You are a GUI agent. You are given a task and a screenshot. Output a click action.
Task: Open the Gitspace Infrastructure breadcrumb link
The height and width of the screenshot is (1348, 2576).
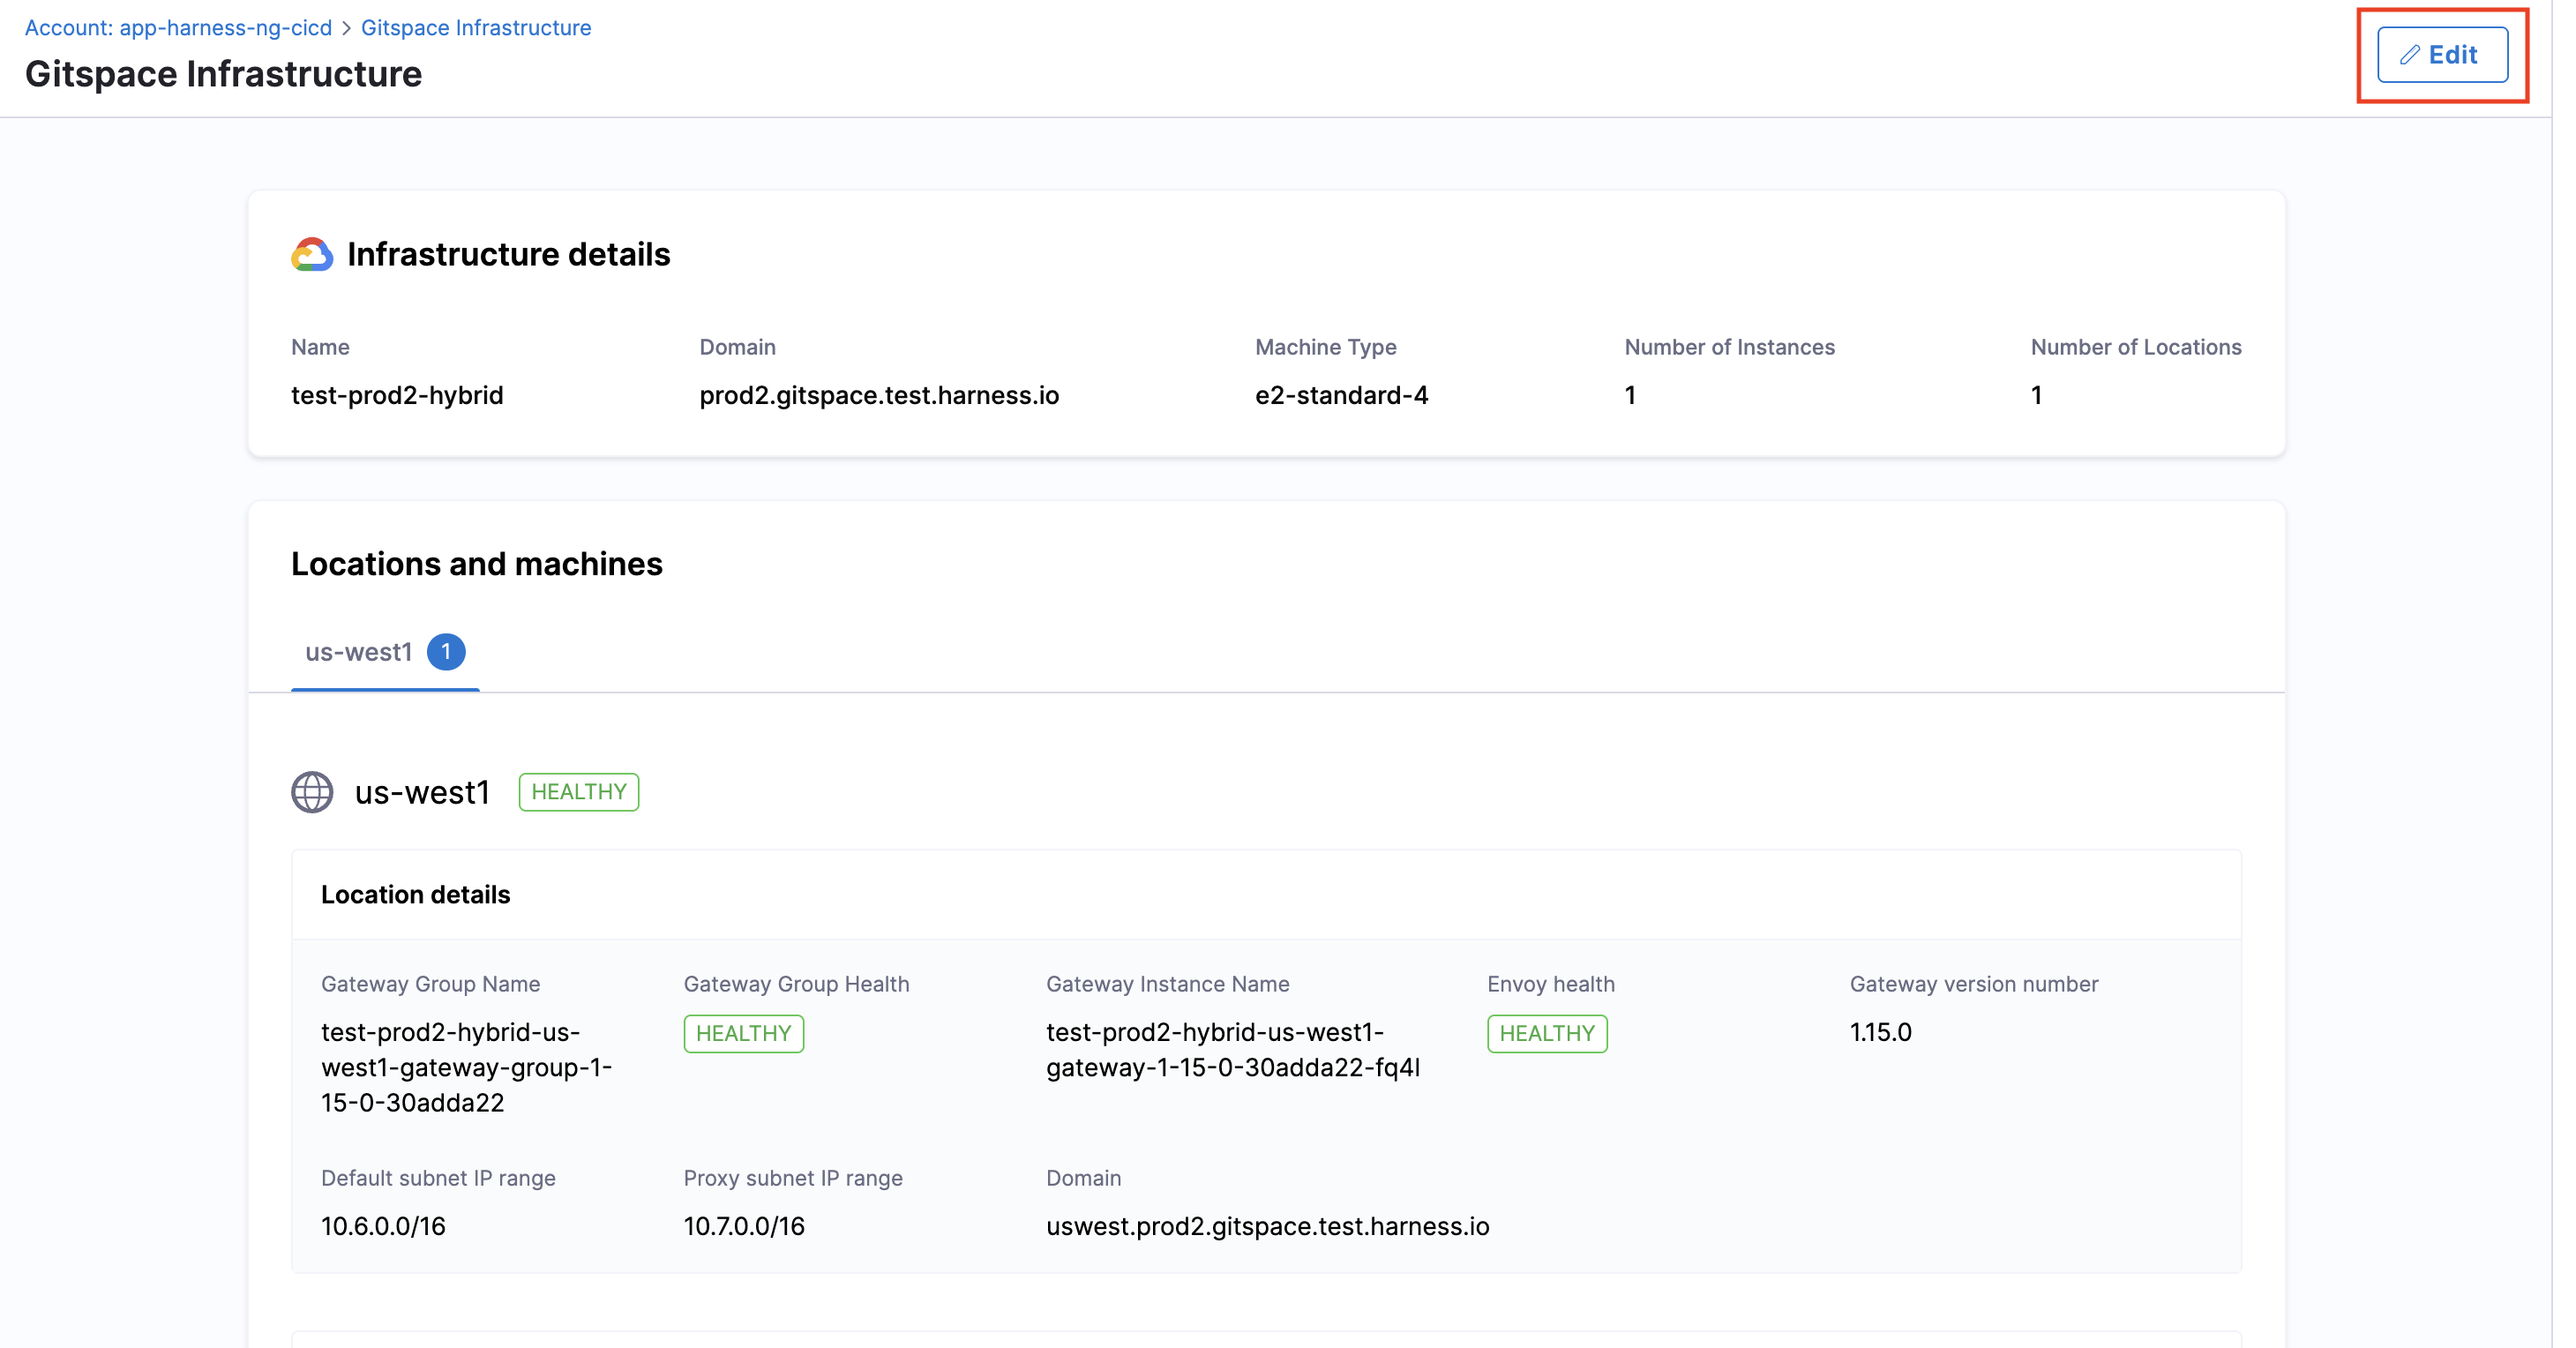pyautogui.click(x=476, y=27)
